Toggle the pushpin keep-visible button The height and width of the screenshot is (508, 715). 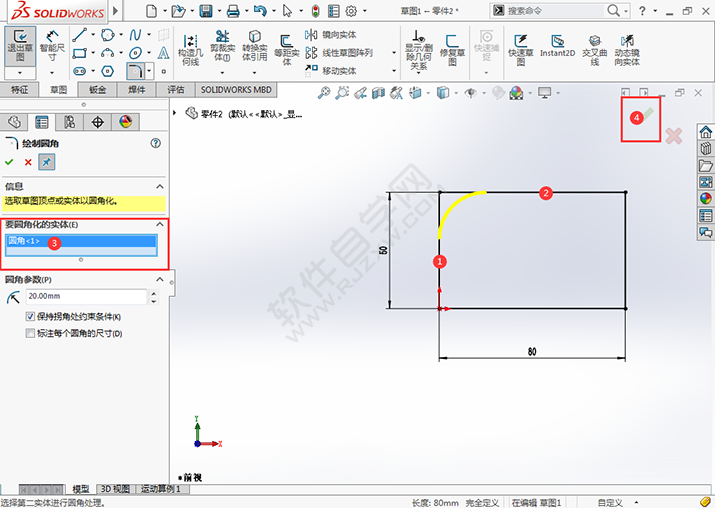pyautogui.click(x=47, y=162)
